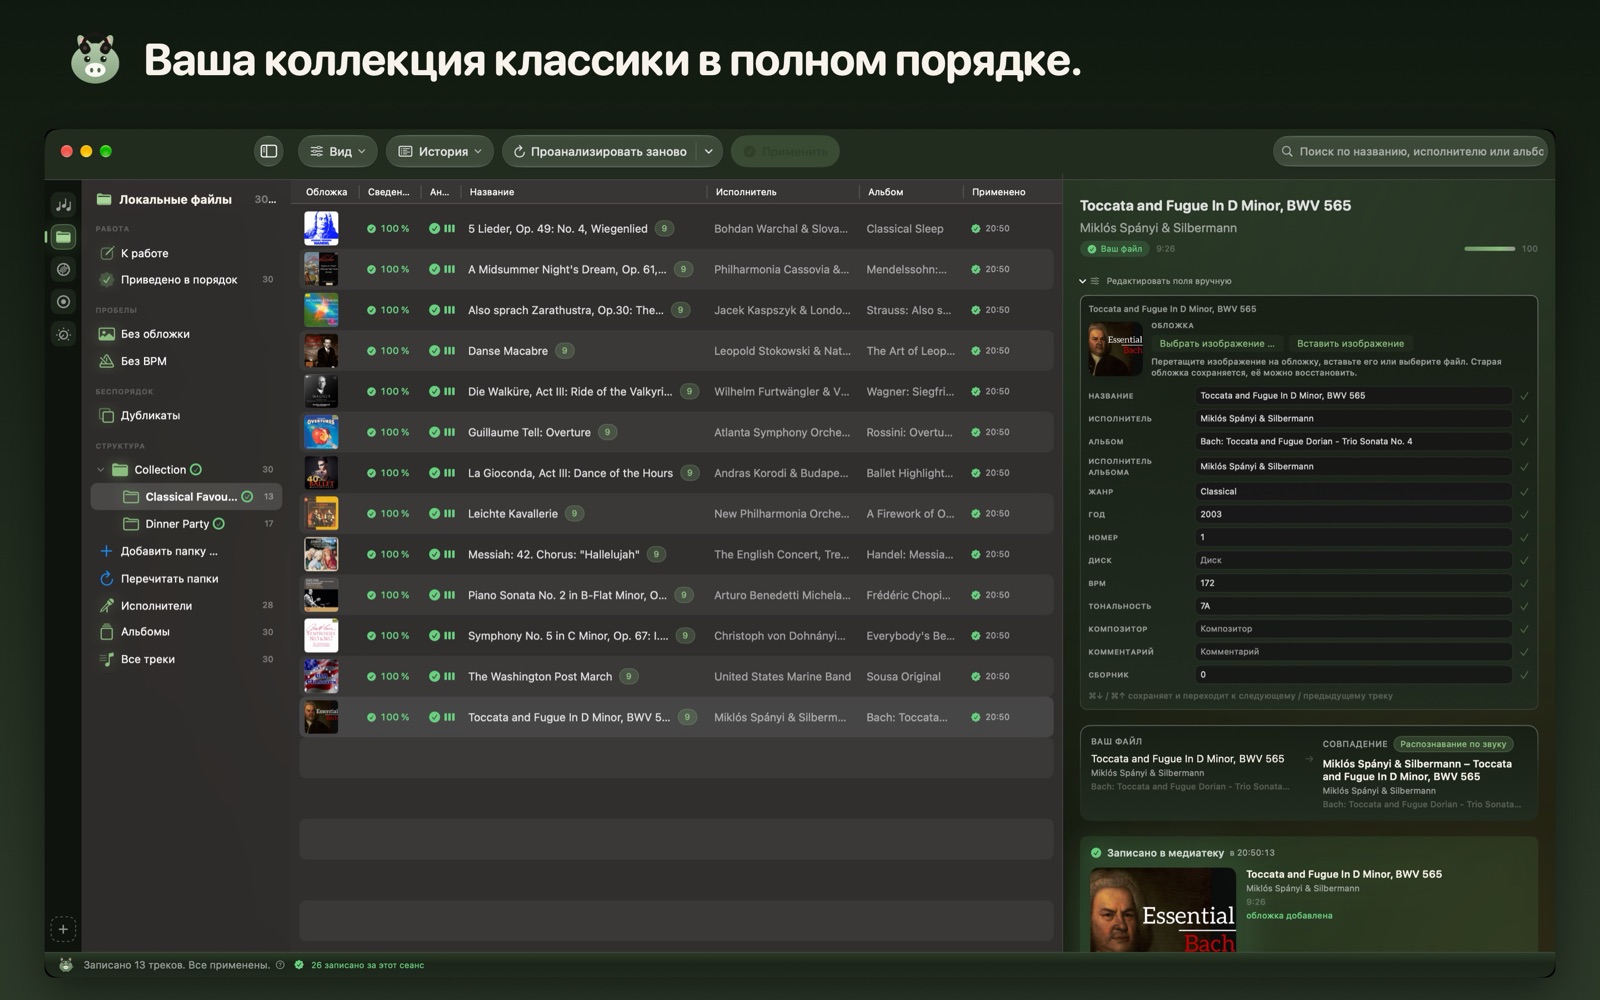Click the dashed plus button at the rail bottom
This screenshot has height=1000, width=1600.
(x=63, y=929)
